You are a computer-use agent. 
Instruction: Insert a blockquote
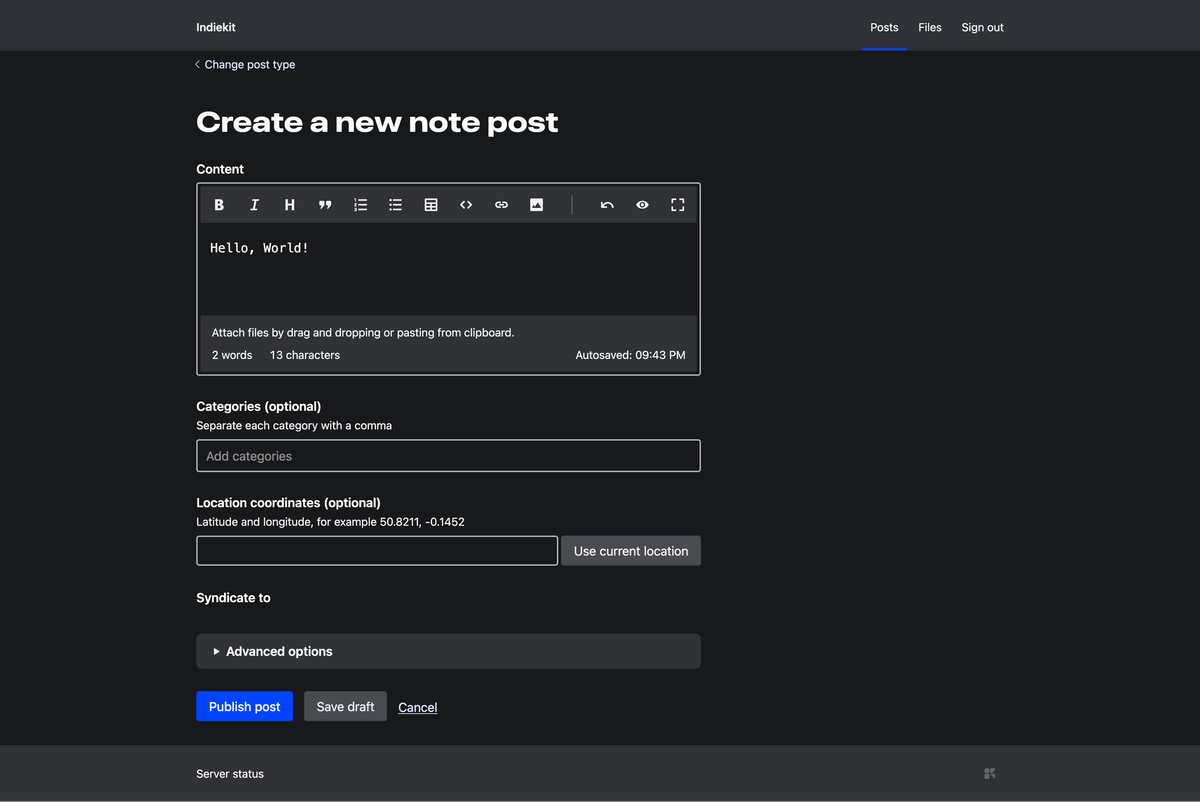click(325, 204)
